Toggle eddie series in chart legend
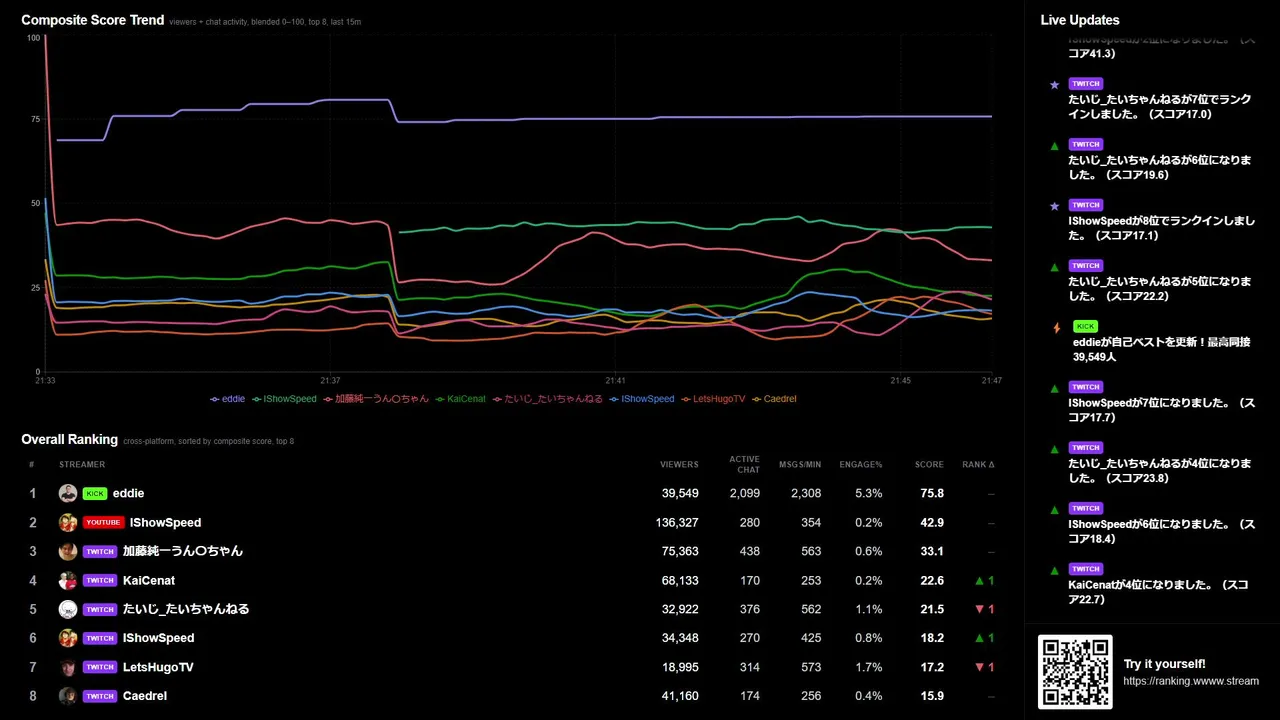The width and height of the screenshot is (1280, 720). 227,399
